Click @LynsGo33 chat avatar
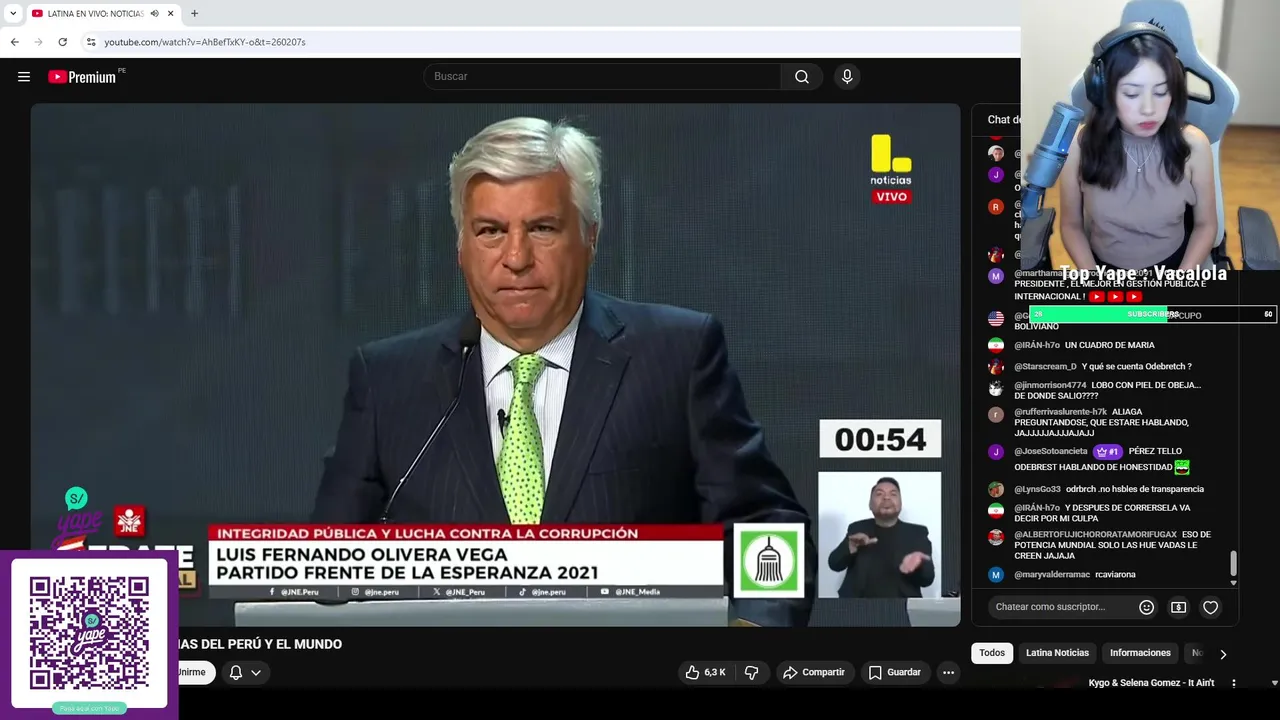Image resolution: width=1280 pixels, height=720 pixels. point(996,489)
